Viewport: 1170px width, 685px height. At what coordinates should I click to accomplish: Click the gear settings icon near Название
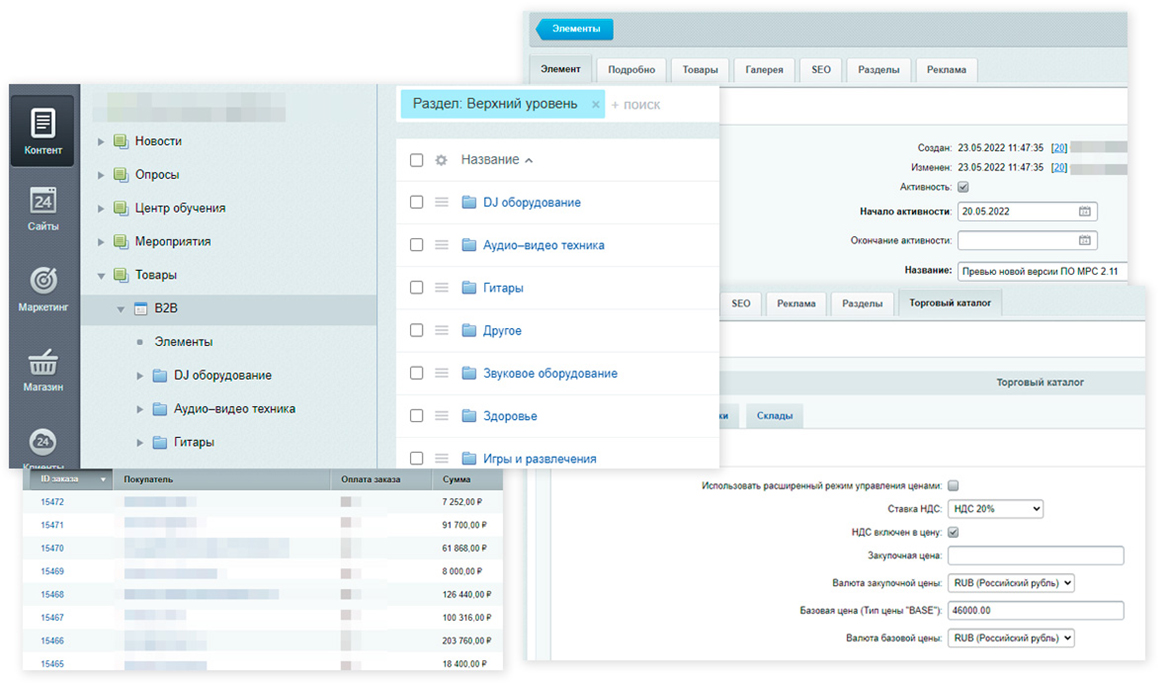pos(441,160)
